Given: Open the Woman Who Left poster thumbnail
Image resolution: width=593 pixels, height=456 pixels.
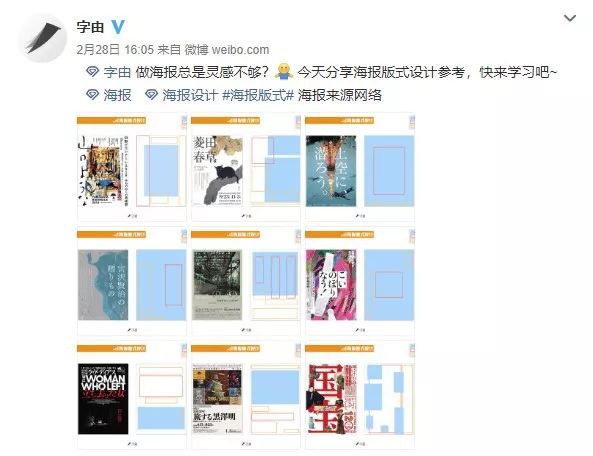Looking at the screenshot, I should click(132, 396).
